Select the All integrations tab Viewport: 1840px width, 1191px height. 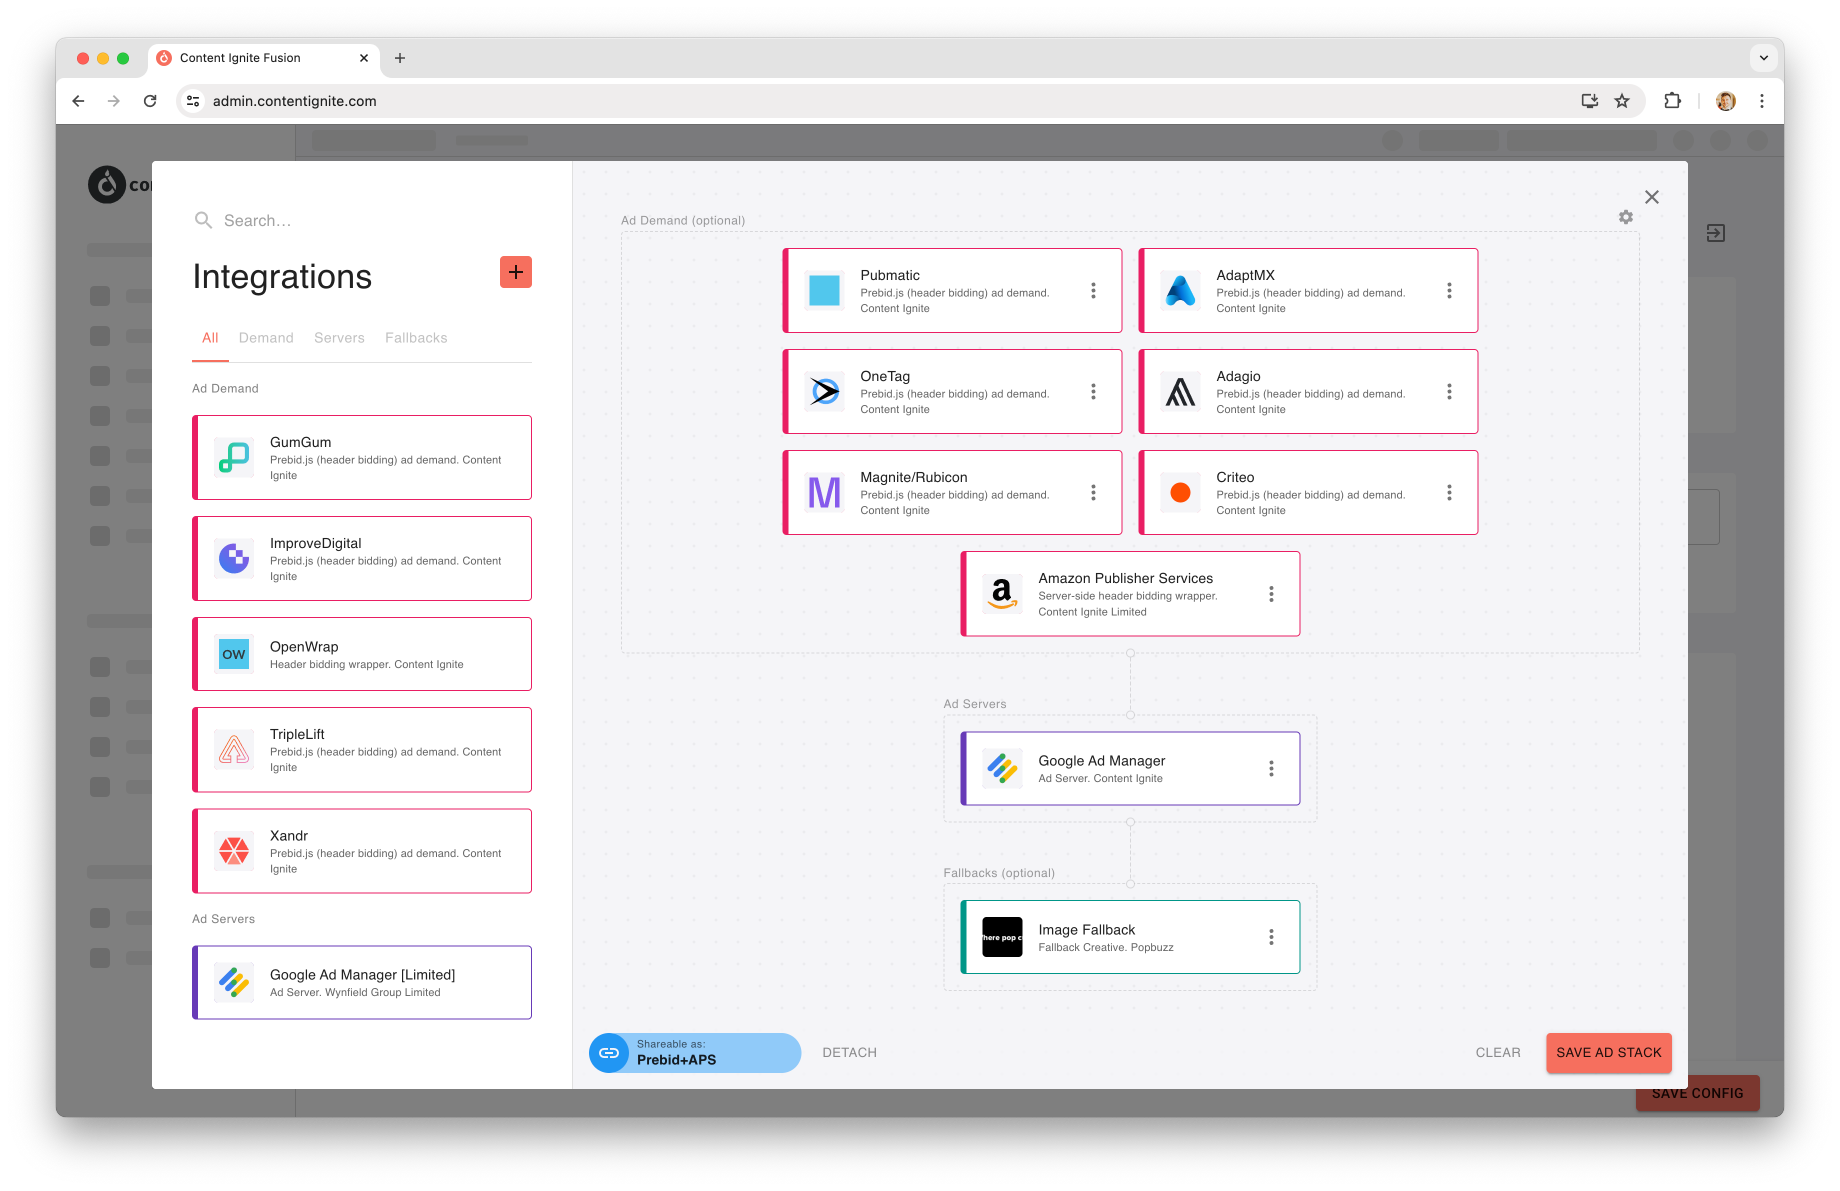[210, 338]
